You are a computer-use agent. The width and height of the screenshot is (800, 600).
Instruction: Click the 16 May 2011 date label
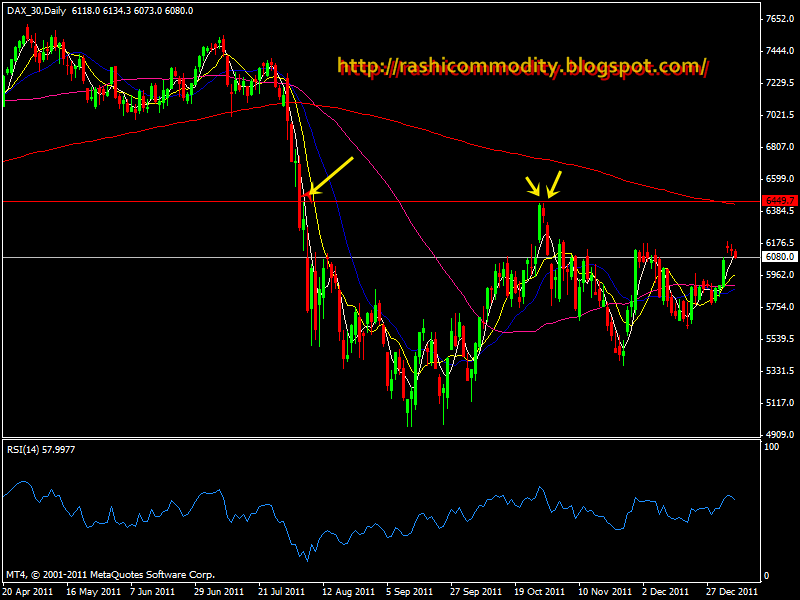tap(93, 592)
